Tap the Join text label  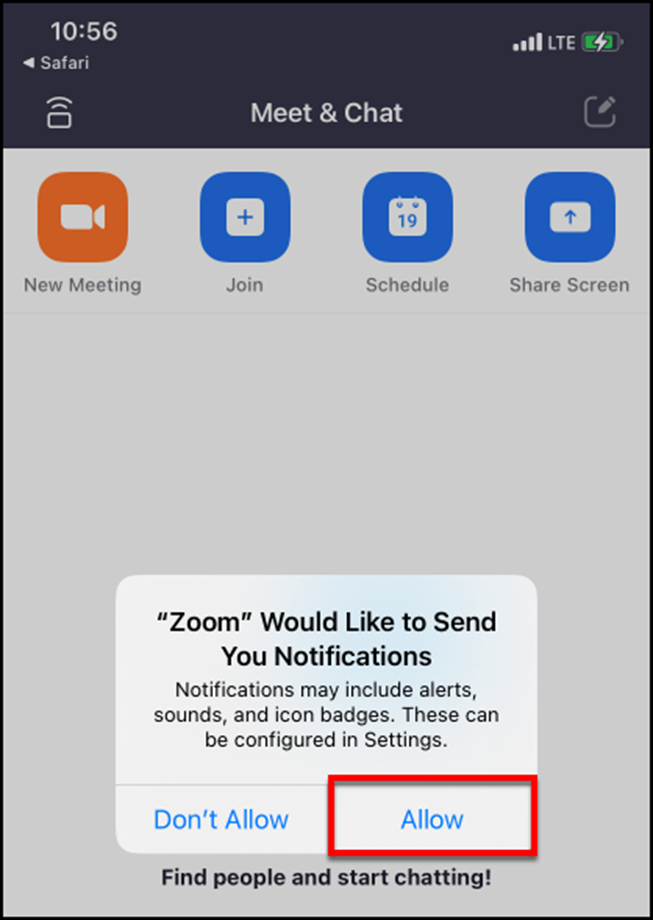coord(245,285)
